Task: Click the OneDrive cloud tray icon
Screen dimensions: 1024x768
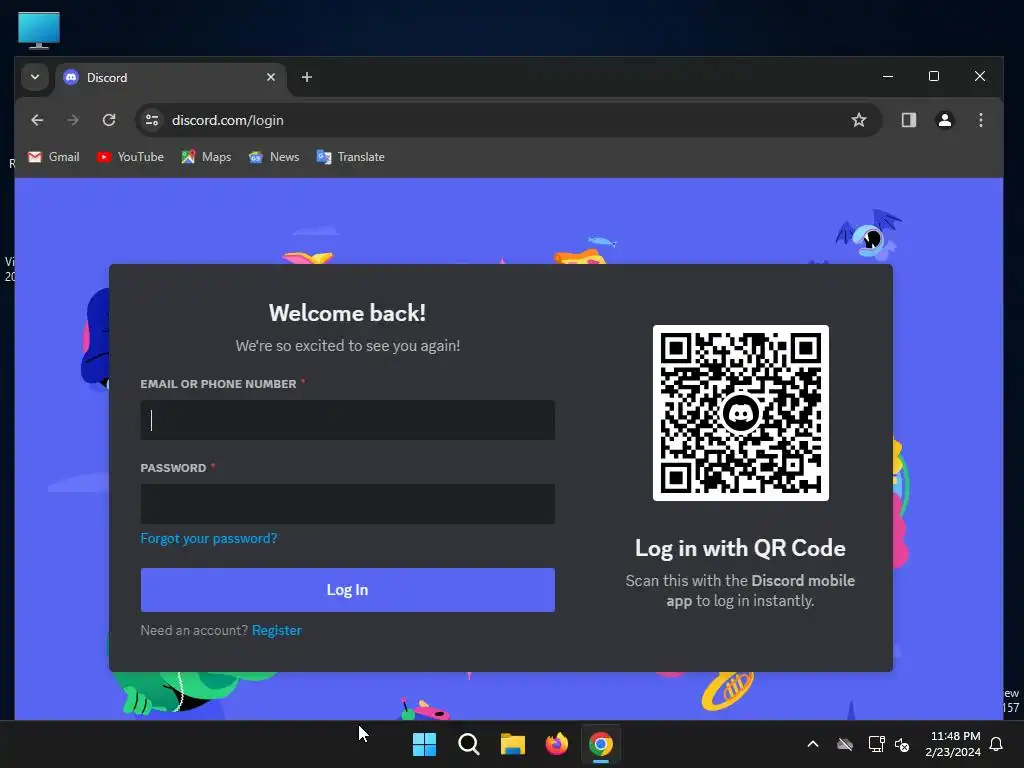Action: [x=845, y=744]
